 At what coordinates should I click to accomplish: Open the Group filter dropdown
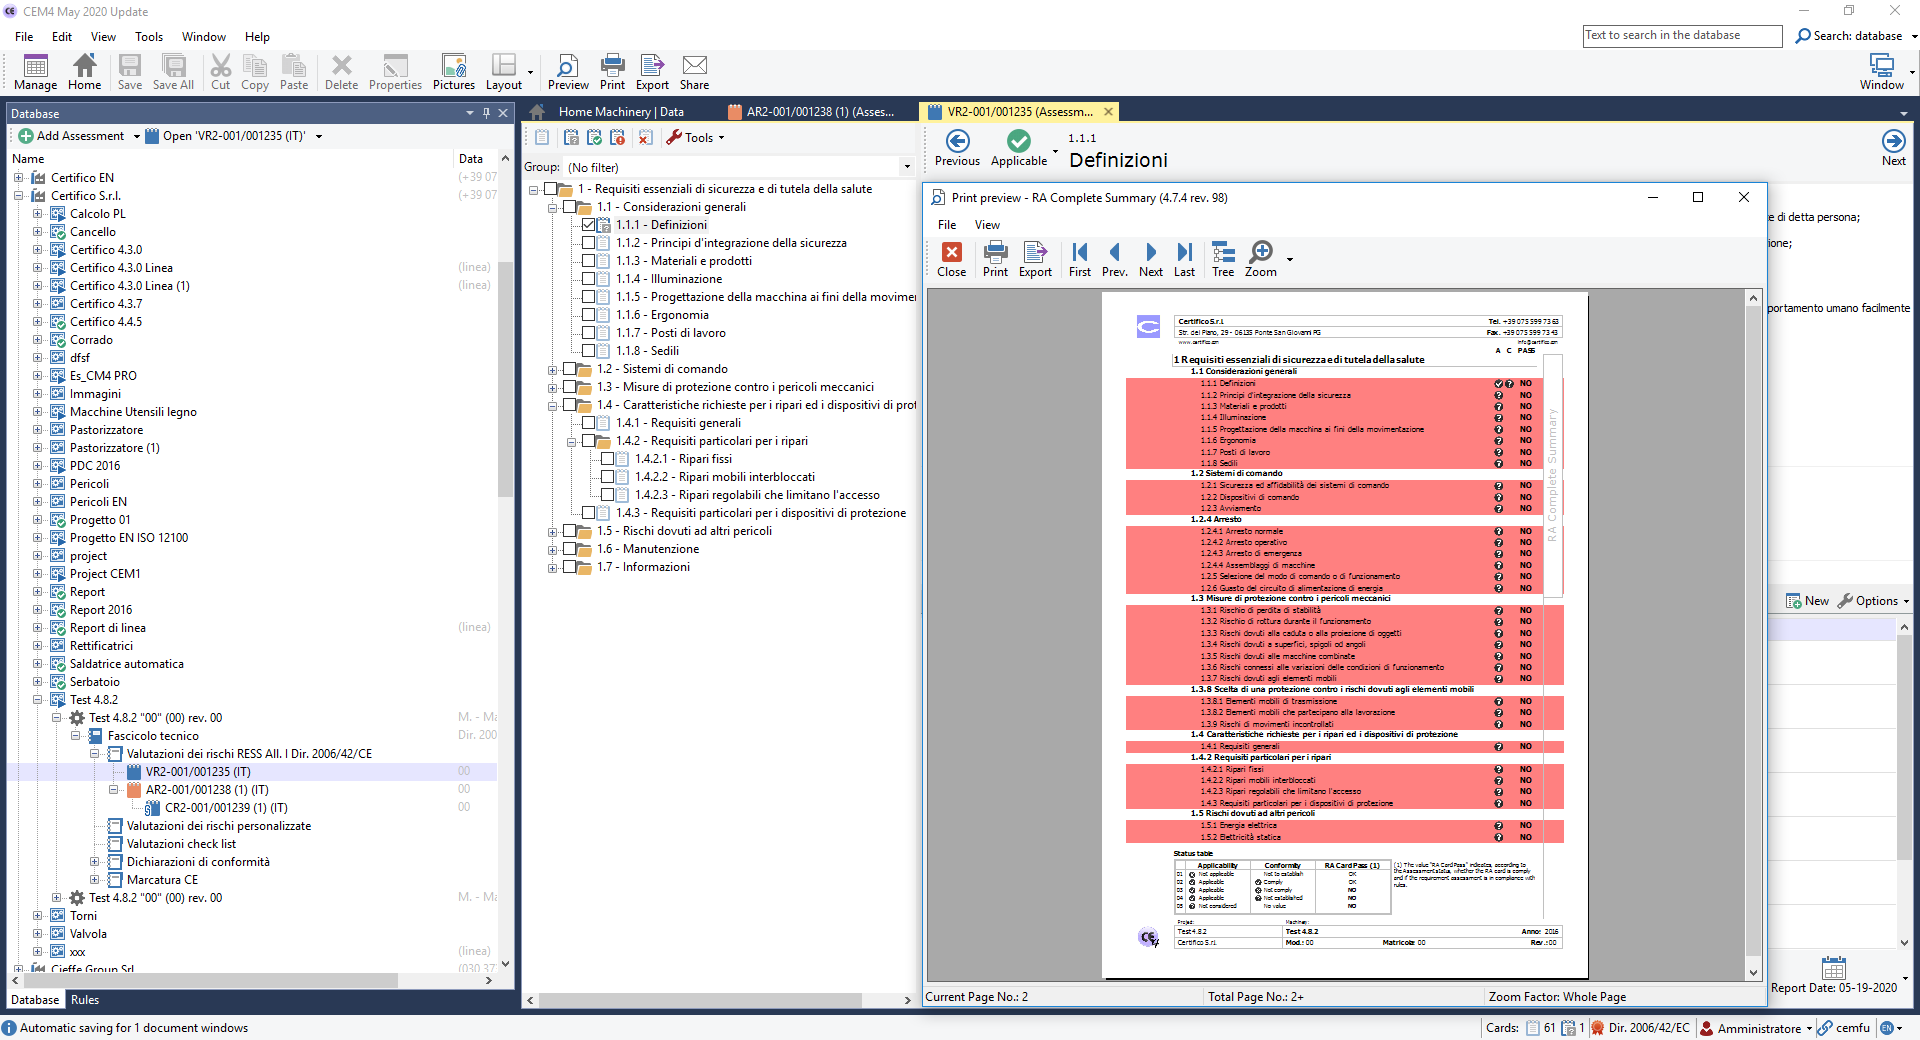click(907, 168)
